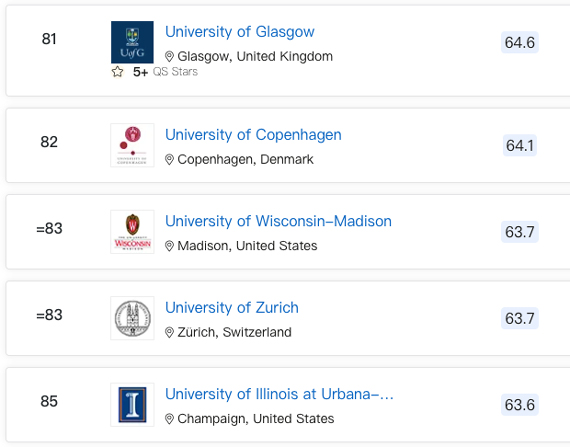This screenshot has width=570, height=447.
Task: Open the University of Glasgow link
Action: pos(240,32)
